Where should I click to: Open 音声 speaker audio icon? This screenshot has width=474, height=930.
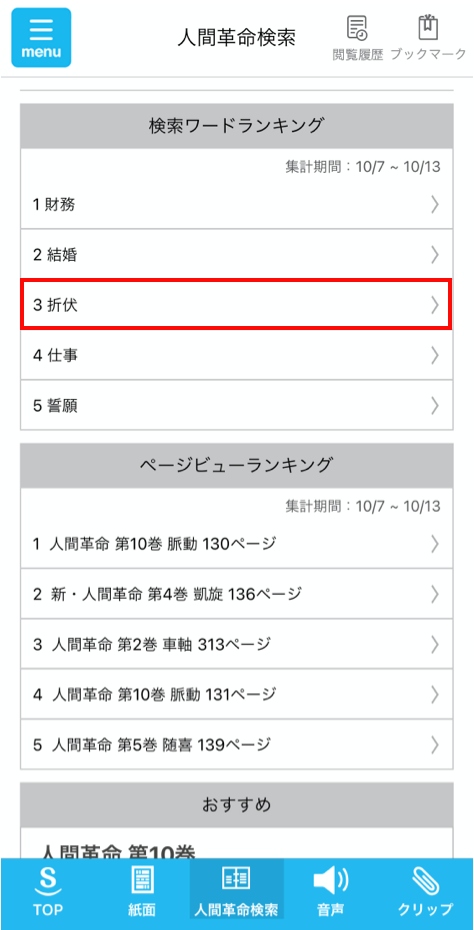(x=331, y=893)
